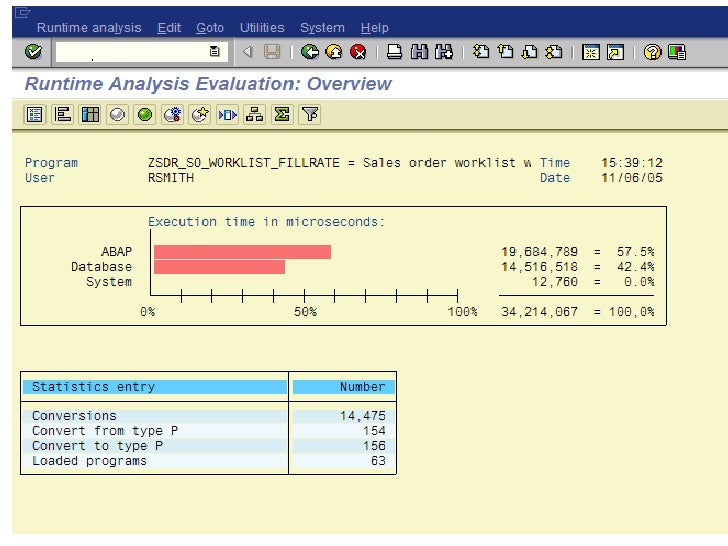The height and width of the screenshot is (546, 728).
Task: Click the funnel filter icon
Action: (x=310, y=114)
